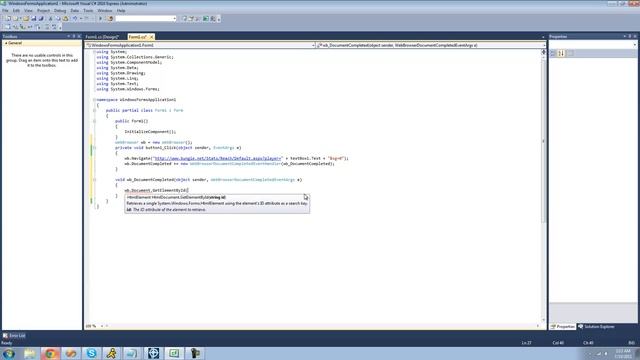Select the Properties bottom tab
The height and width of the screenshot is (360, 640).
[x=562, y=327]
